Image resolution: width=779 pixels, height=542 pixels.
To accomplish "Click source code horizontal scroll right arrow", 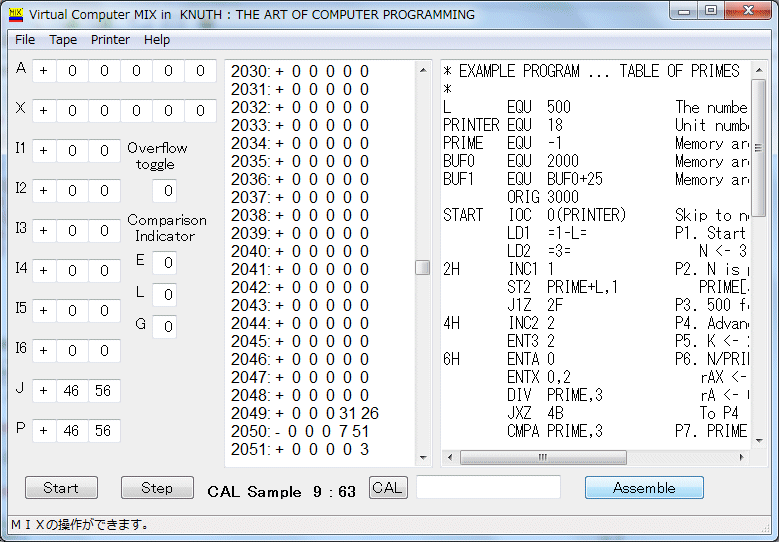I will [742, 457].
